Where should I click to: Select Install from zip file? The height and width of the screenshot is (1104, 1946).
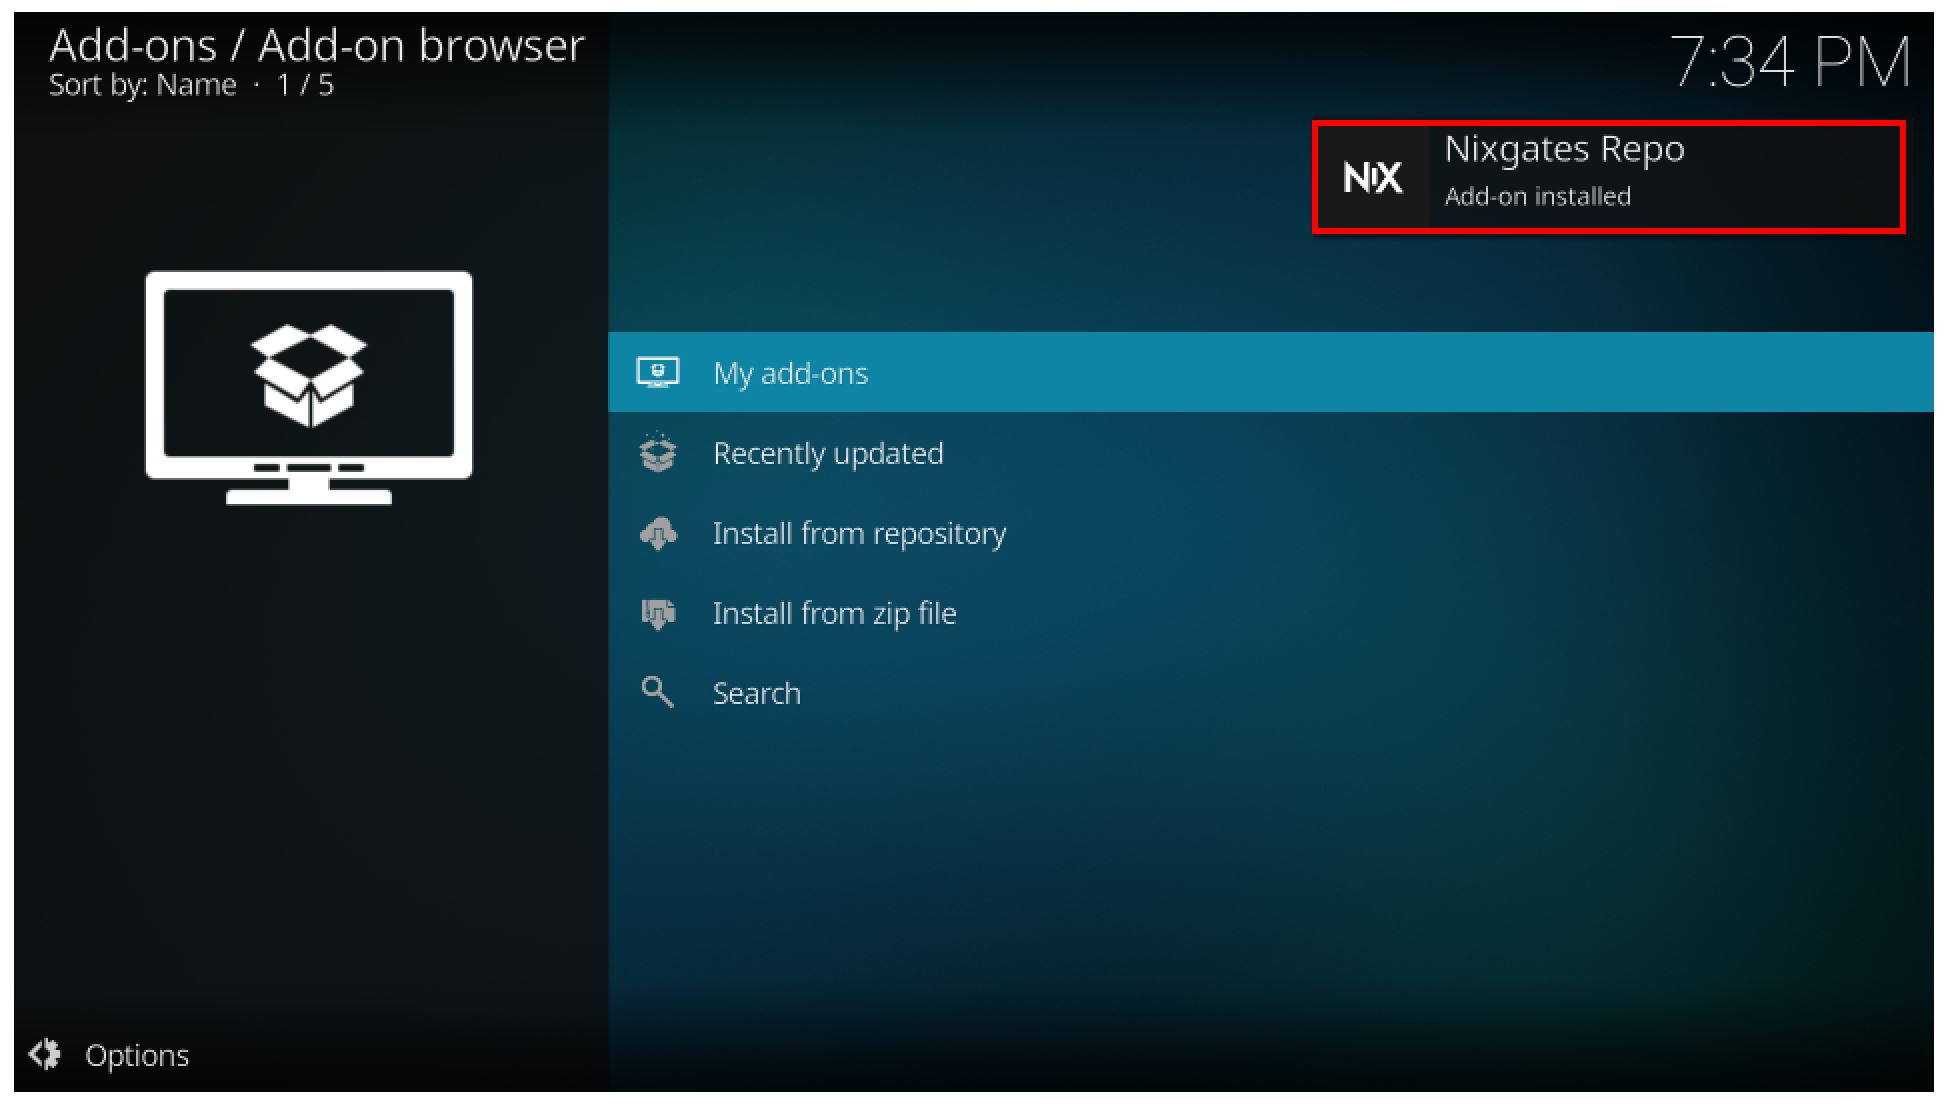pos(1270,613)
